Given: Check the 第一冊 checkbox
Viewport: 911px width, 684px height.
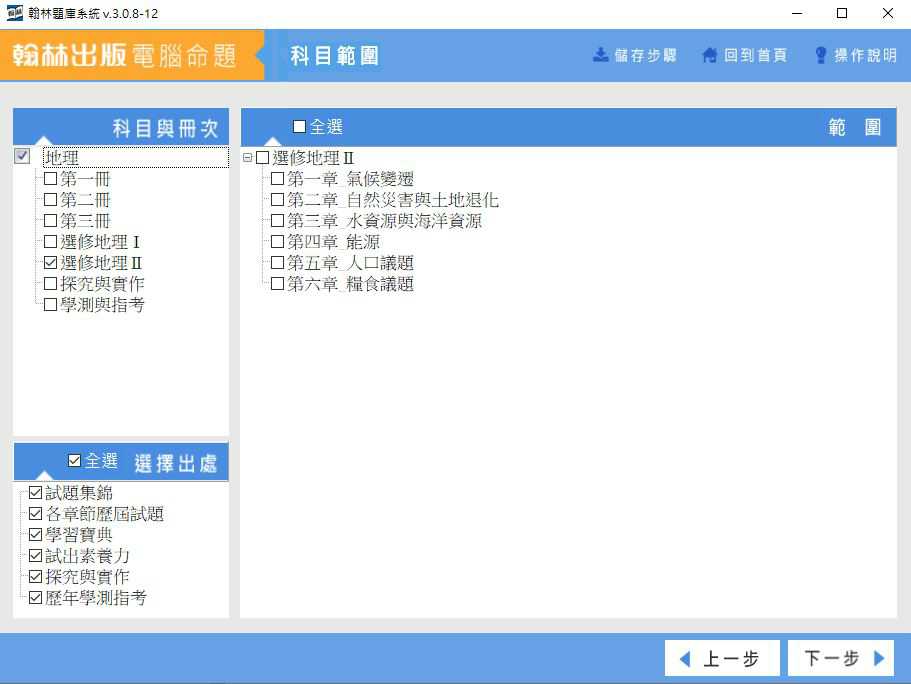Looking at the screenshot, I should click(51, 178).
